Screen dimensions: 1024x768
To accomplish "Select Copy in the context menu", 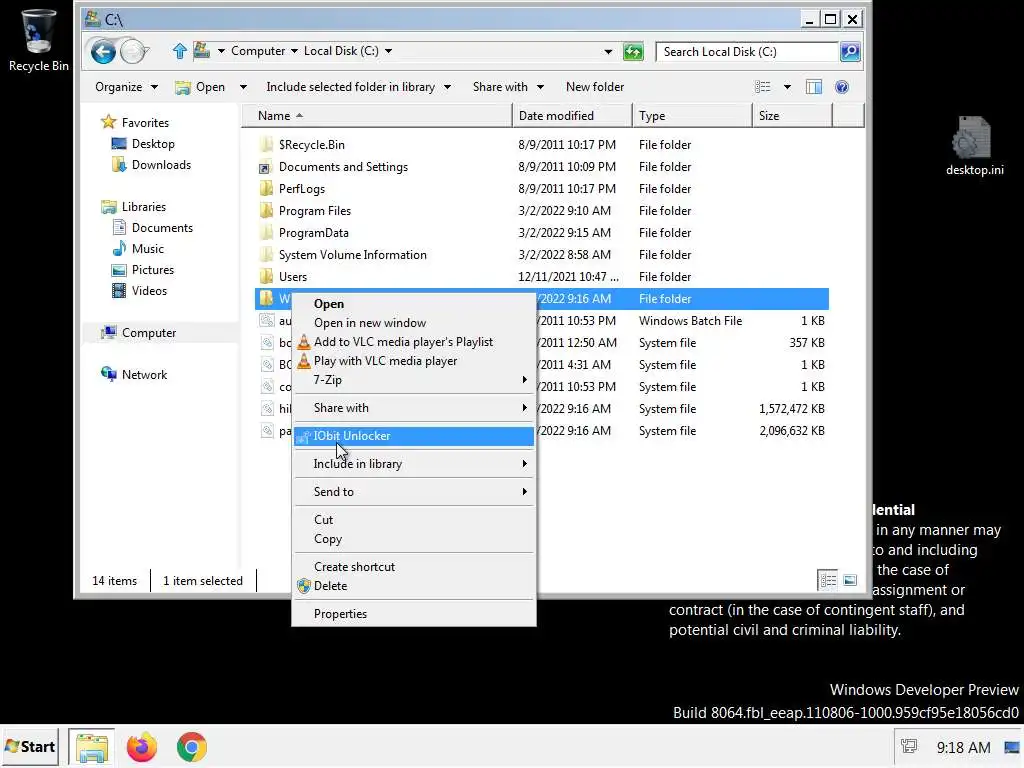I will pos(414,539).
